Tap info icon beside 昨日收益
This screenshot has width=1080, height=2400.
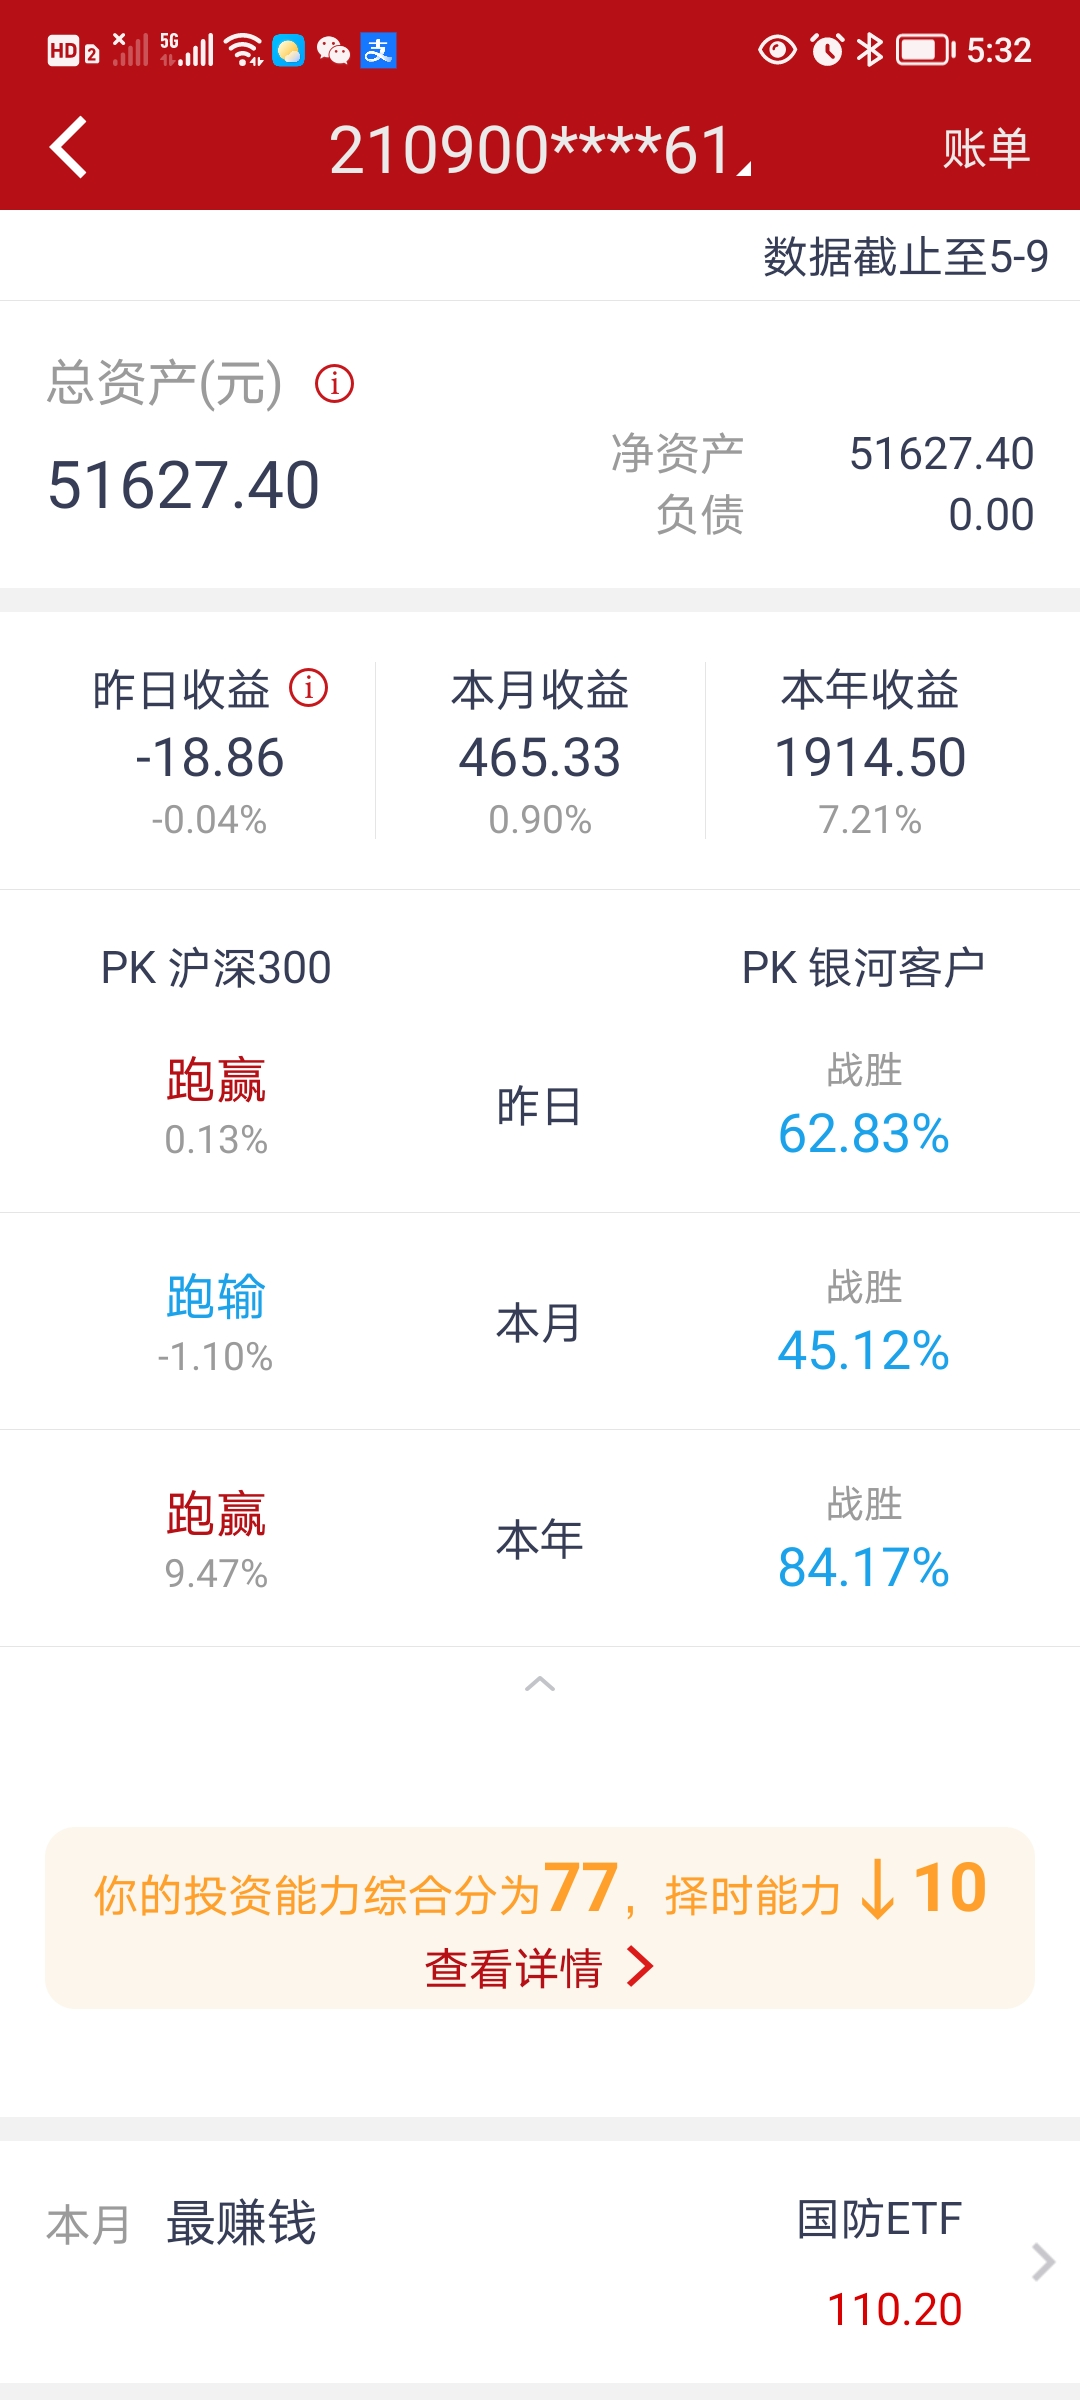[x=308, y=688]
